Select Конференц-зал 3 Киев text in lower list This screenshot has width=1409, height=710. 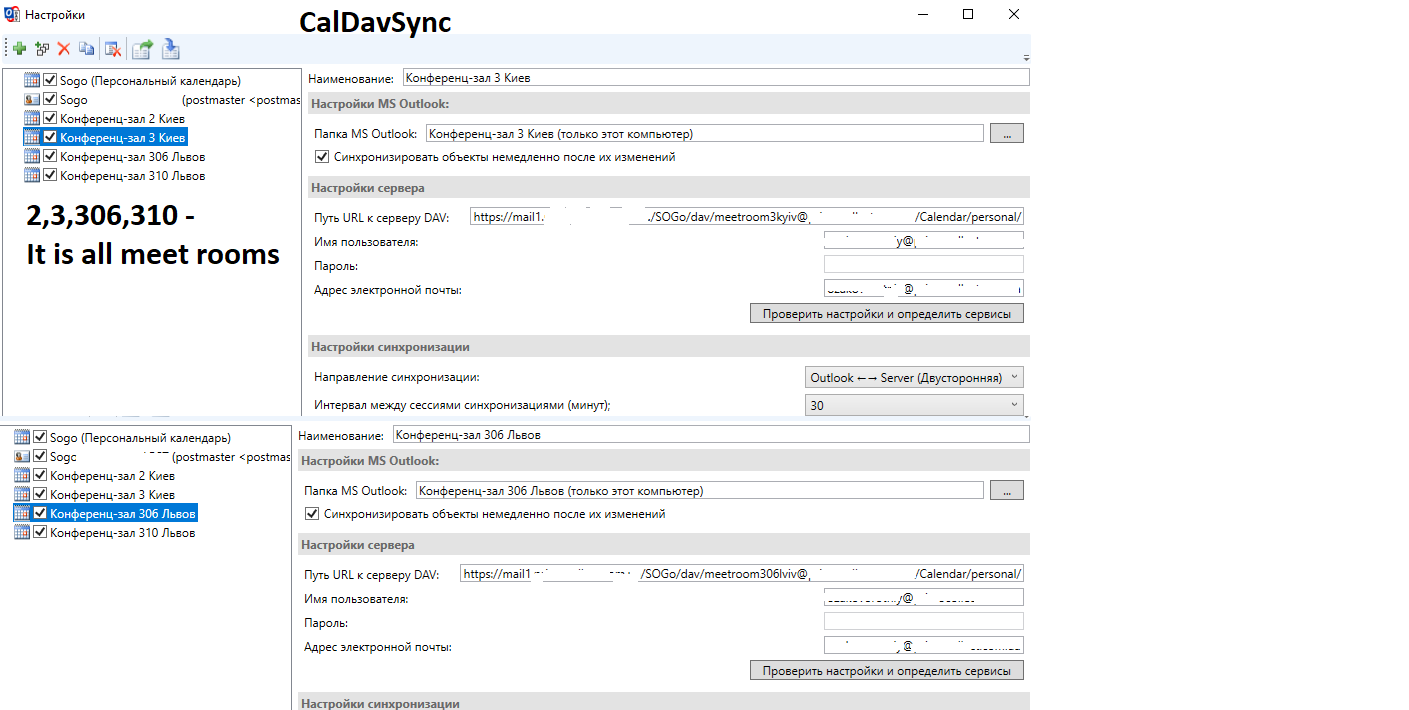(113, 494)
